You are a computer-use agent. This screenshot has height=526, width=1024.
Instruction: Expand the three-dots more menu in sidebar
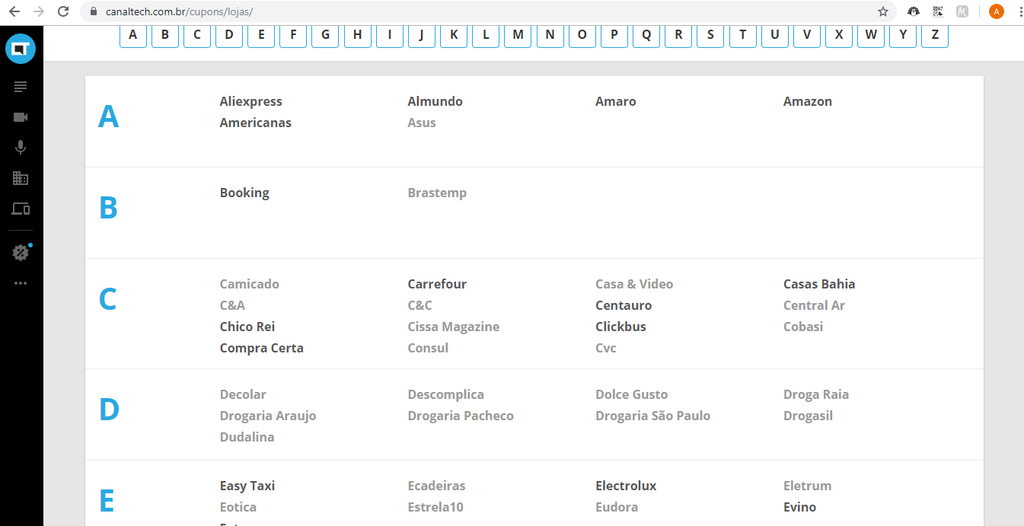[21, 284]
